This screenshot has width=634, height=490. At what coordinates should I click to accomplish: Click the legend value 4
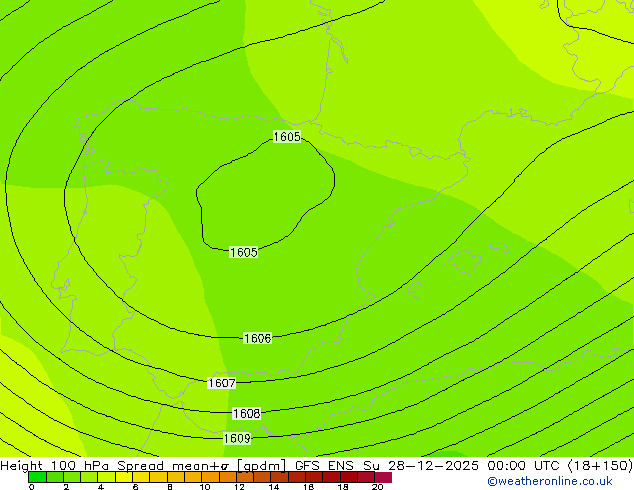point(101,487)
